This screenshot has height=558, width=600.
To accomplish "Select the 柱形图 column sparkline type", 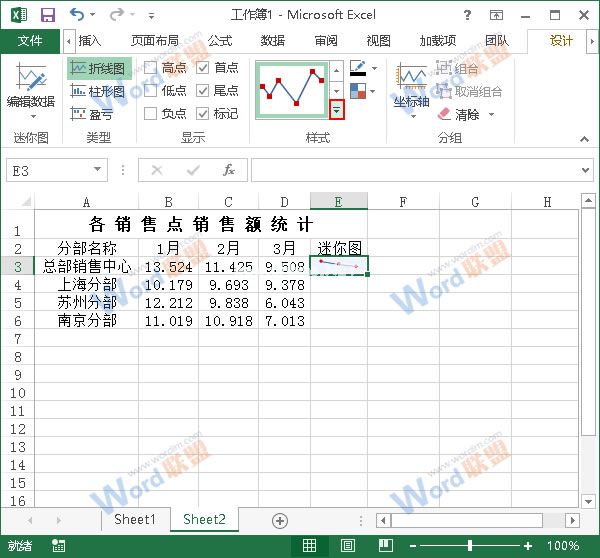I will pos(97,91).
